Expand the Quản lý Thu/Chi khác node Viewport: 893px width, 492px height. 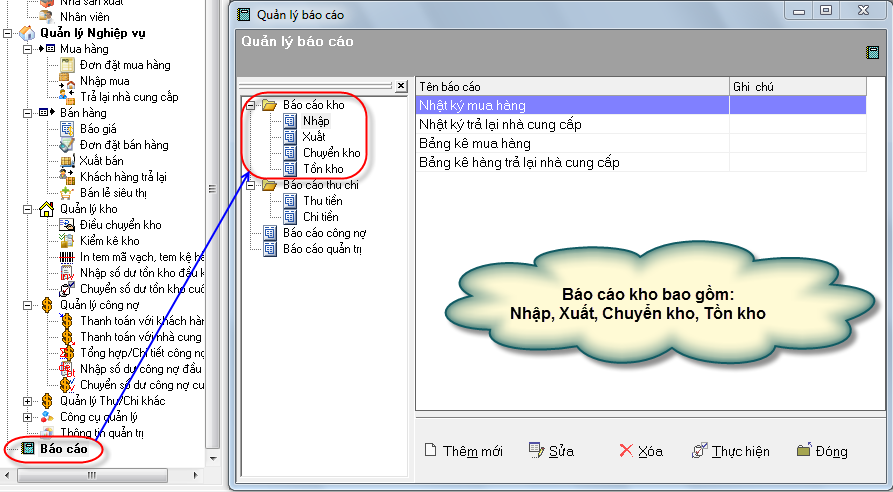27,401
